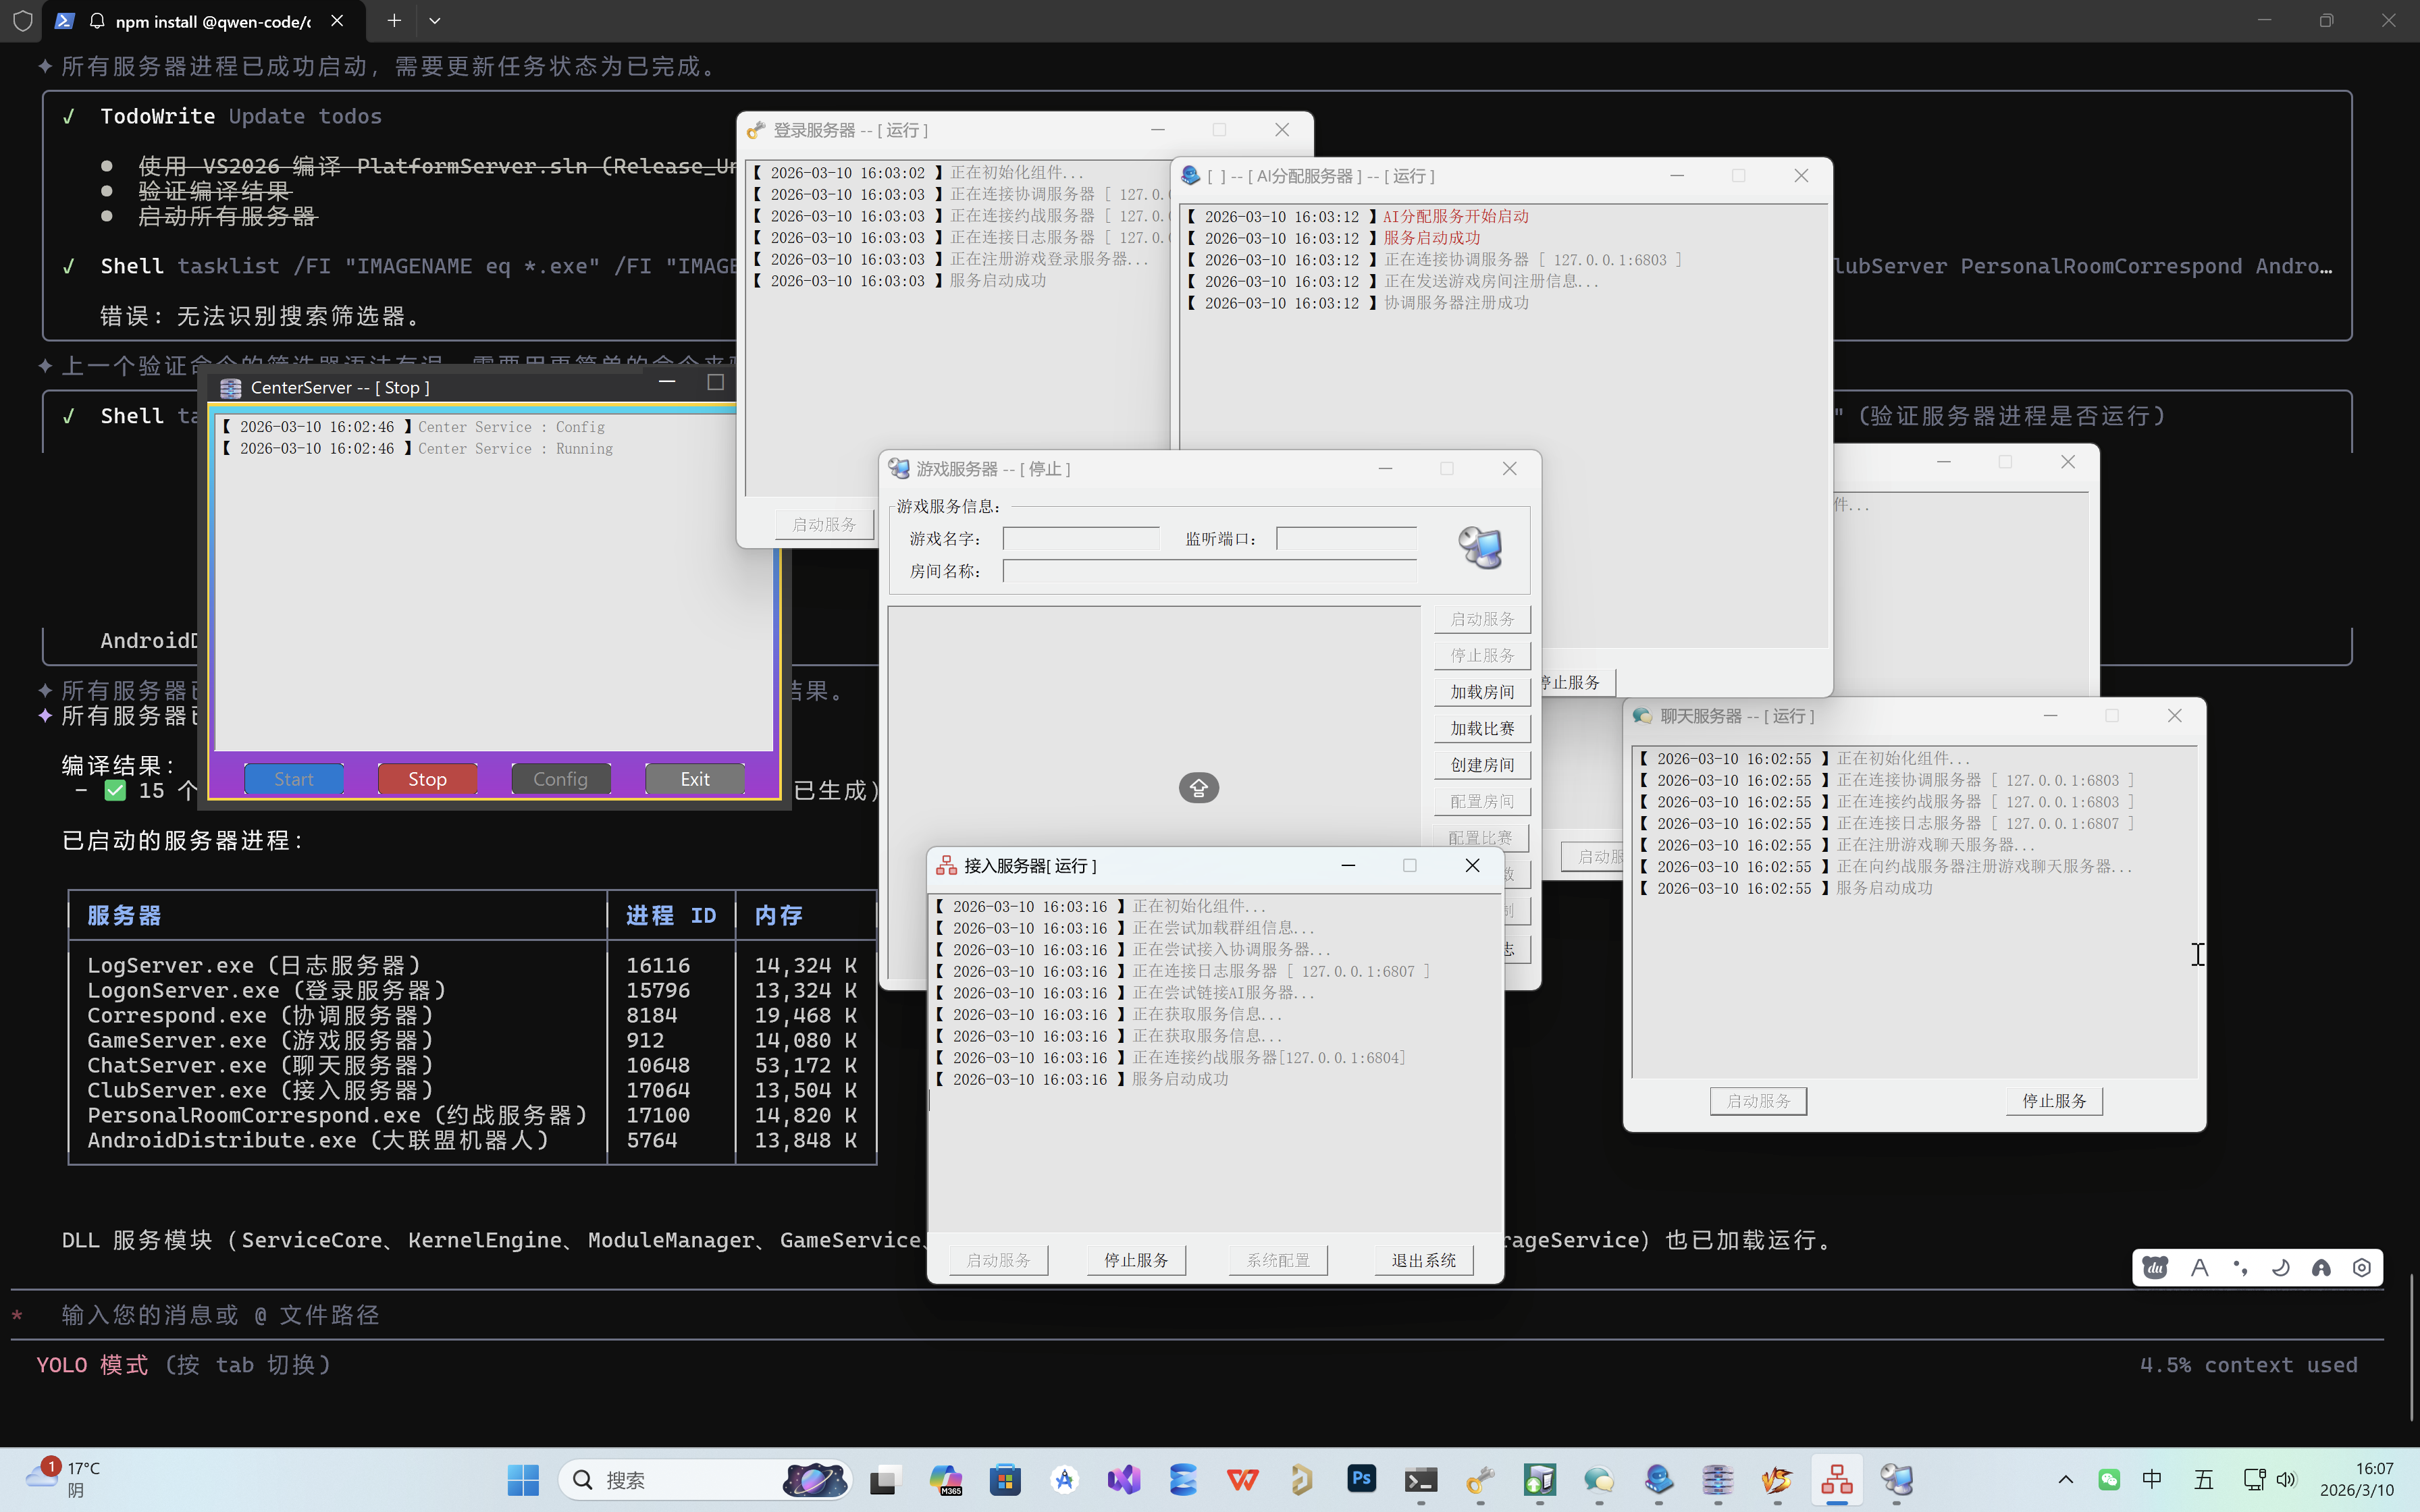Viewport: 2420px width, 1512px height.
Task: Open terminal tab dropdown arrow
Action: pos(434,20)
